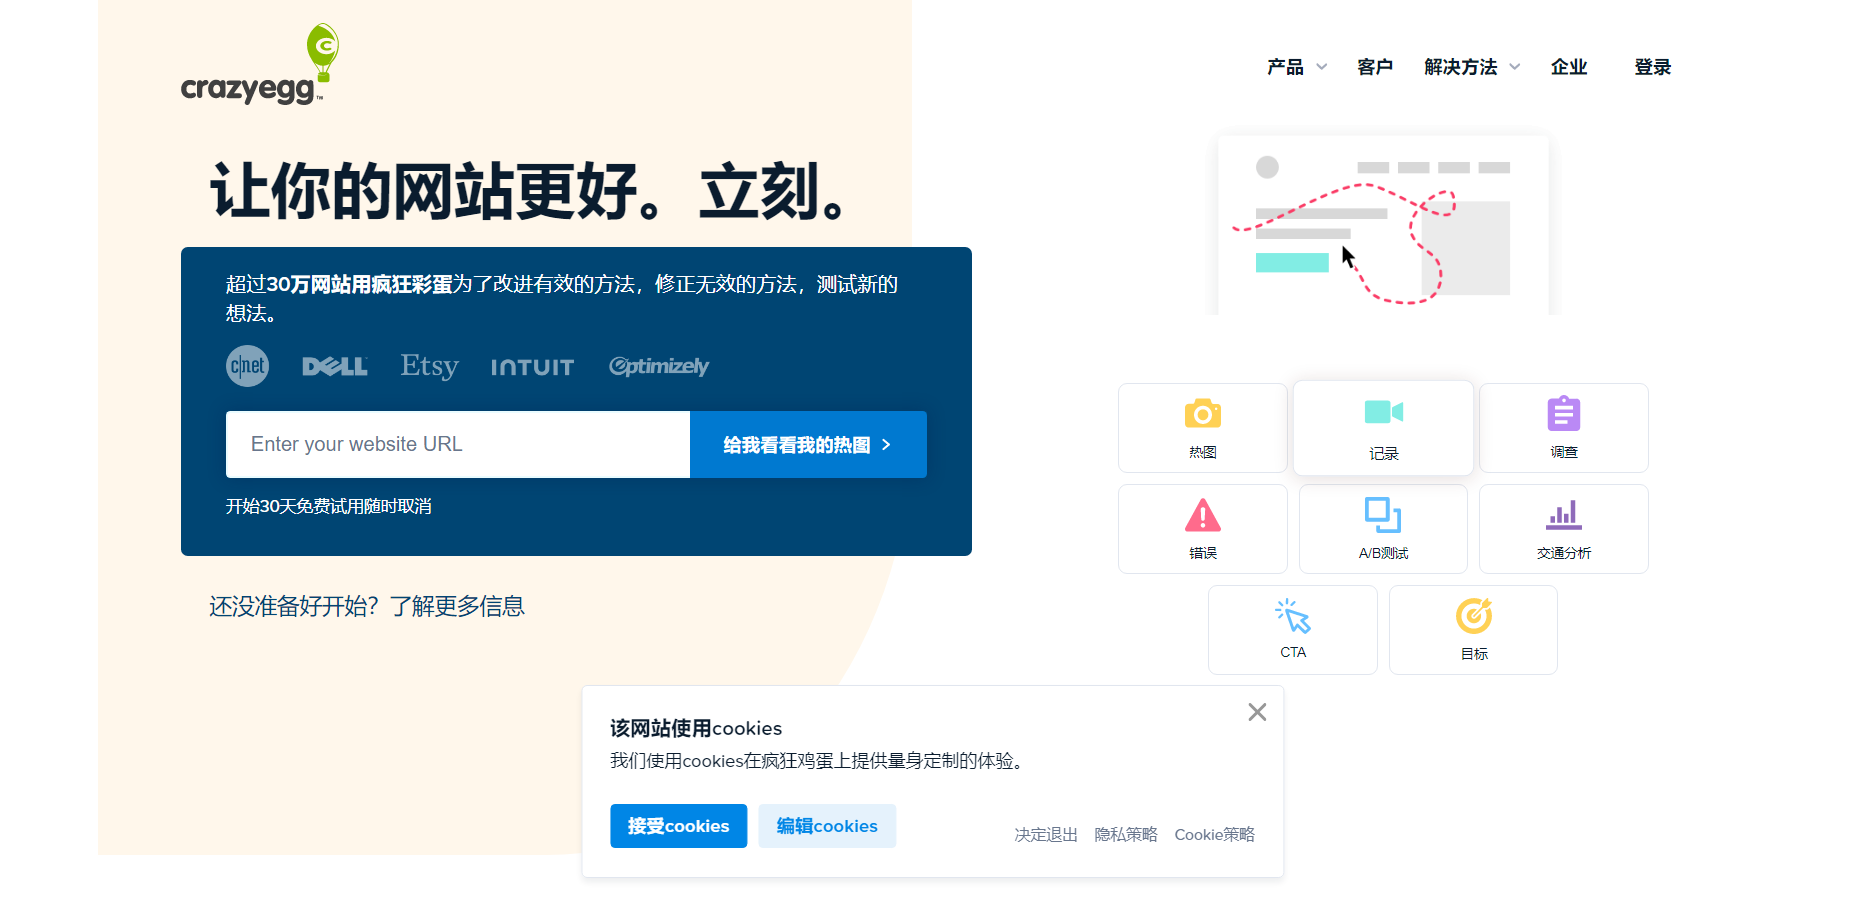
Task: Click the CTA cursor icon
Action: [x=1293, y=616]
